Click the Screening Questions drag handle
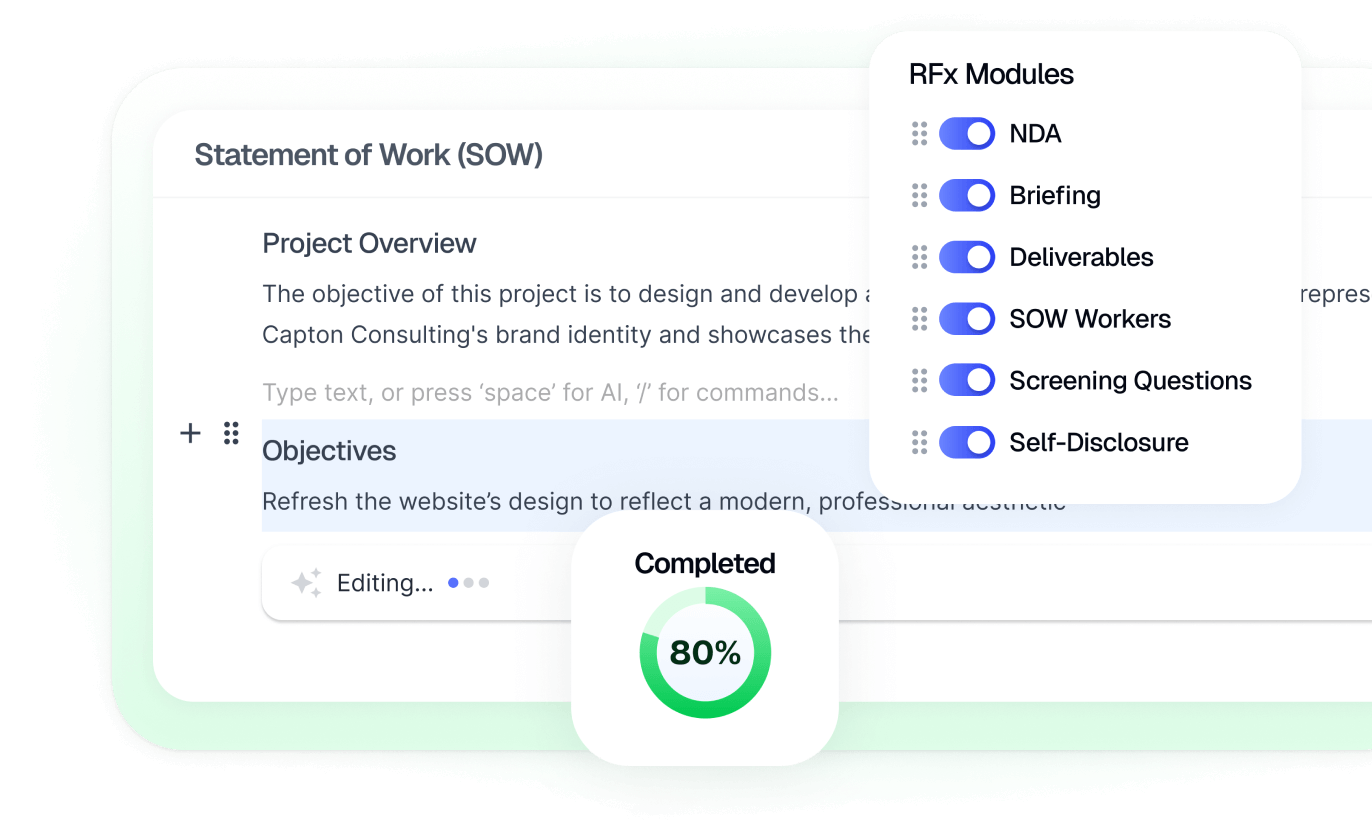 click(x=919, y=381)
